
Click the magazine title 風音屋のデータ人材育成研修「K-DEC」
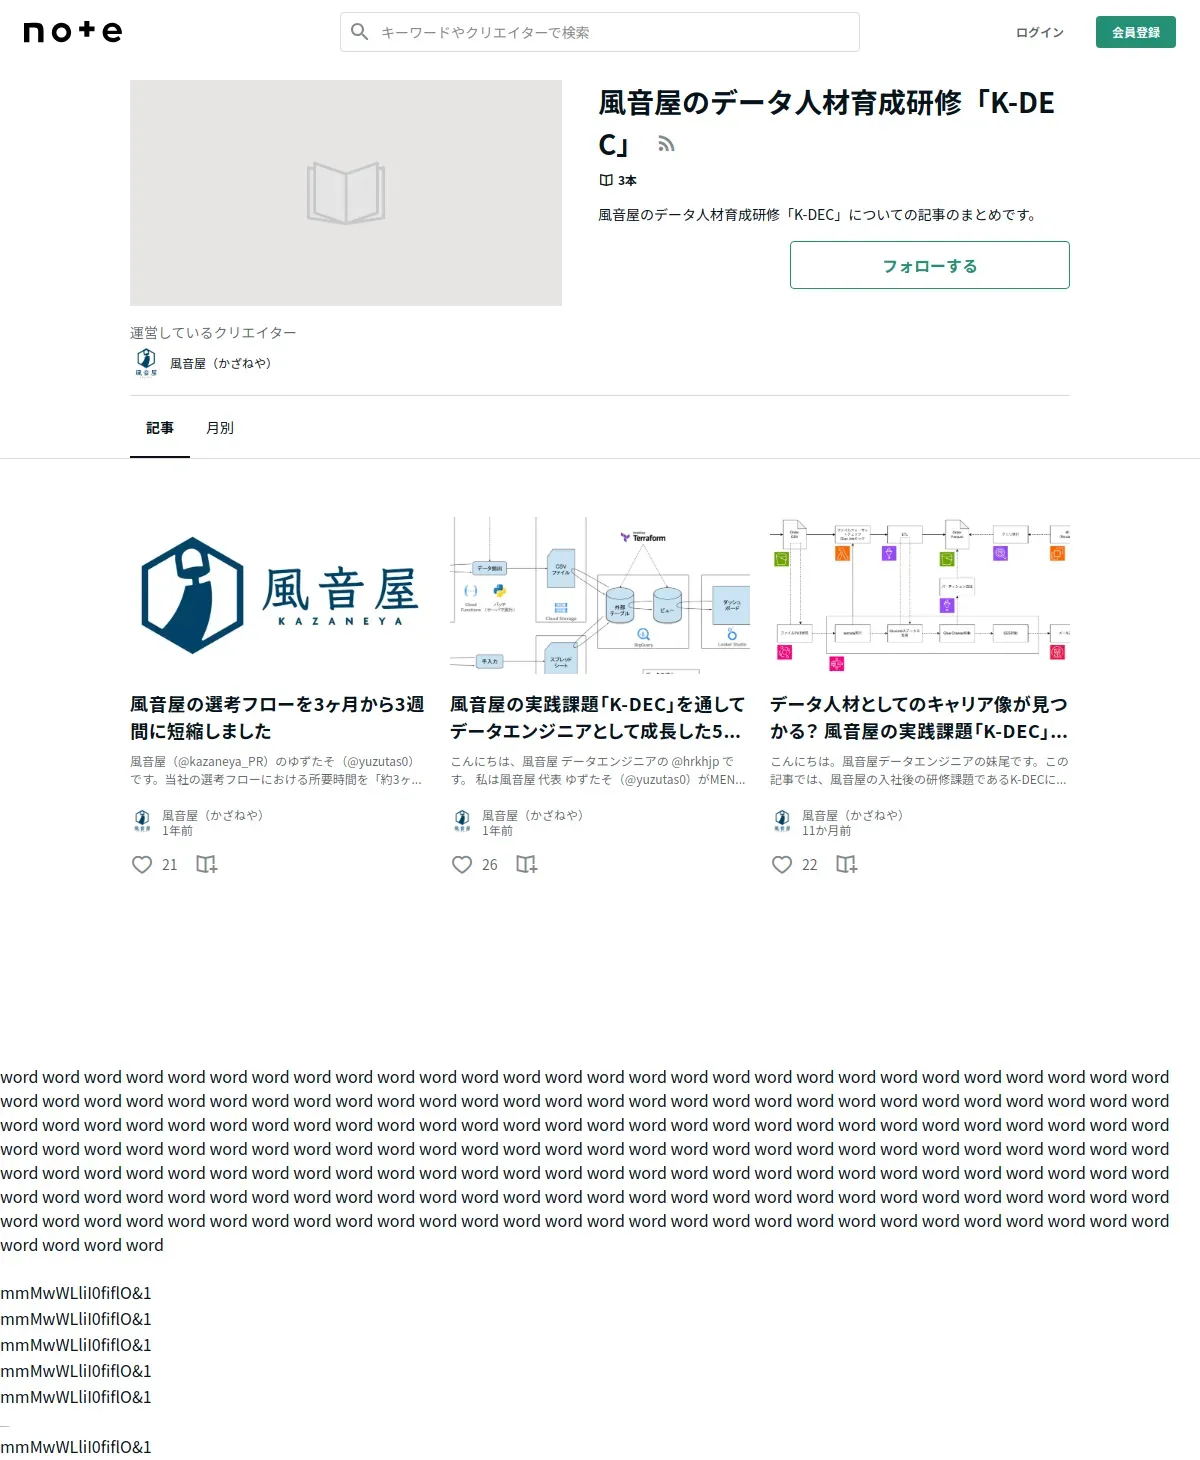(x=826, y=123)
